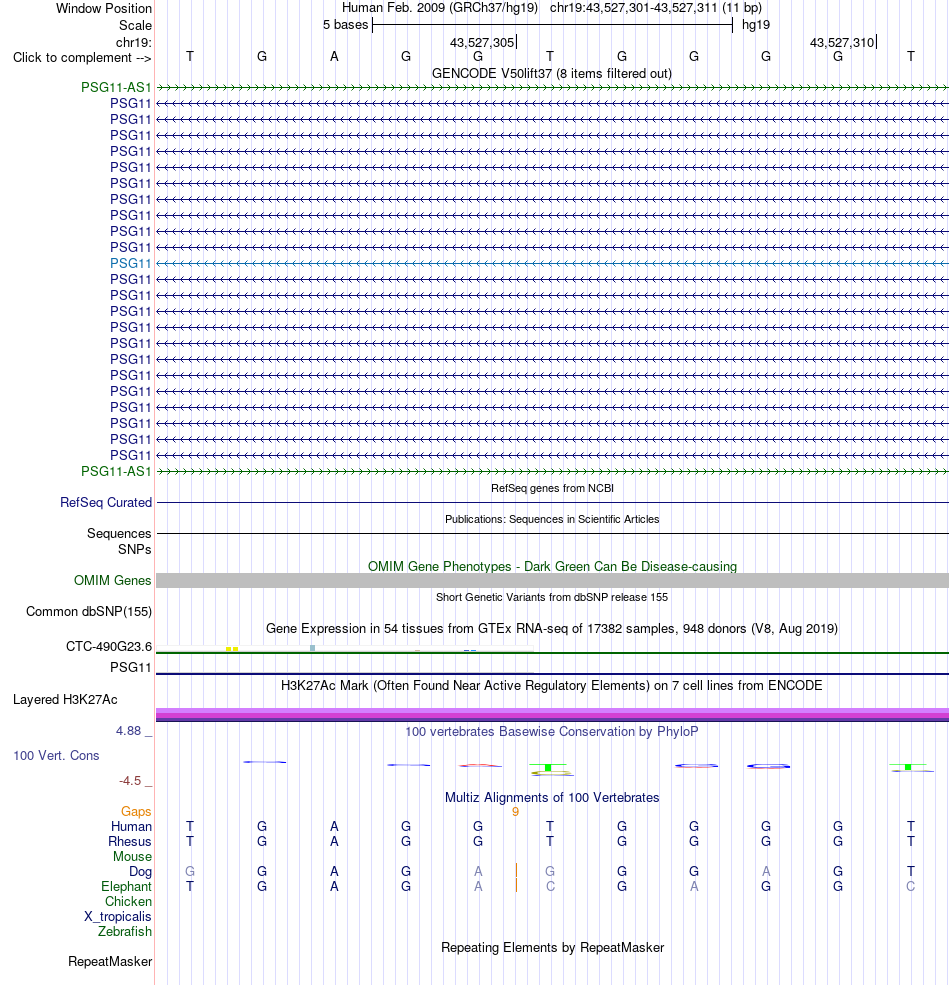Click the orange insertion bar in the Dog row
The height and width of the screenshot is (985, 950).
click(x=516, y=871)
